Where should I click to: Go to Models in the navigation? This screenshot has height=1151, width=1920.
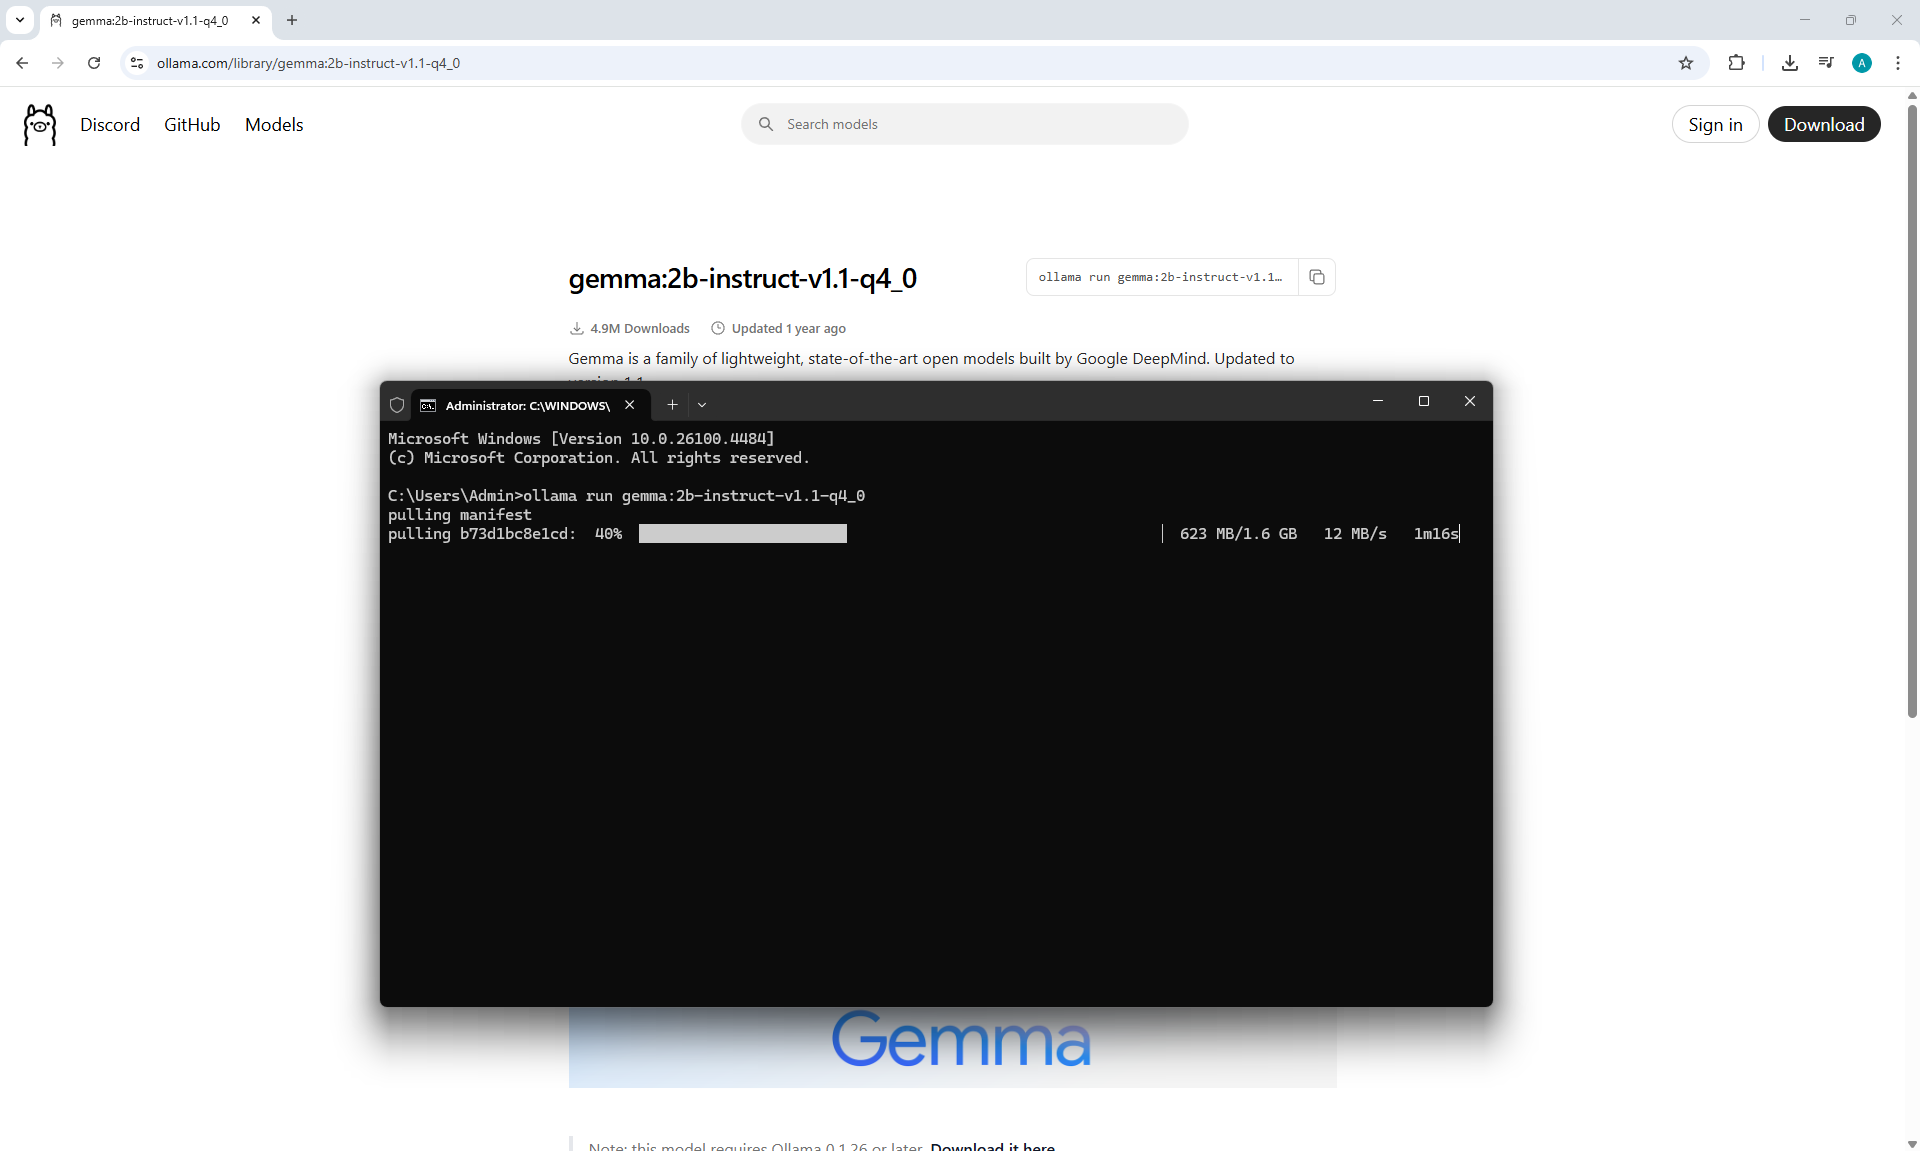pos(274,125)
